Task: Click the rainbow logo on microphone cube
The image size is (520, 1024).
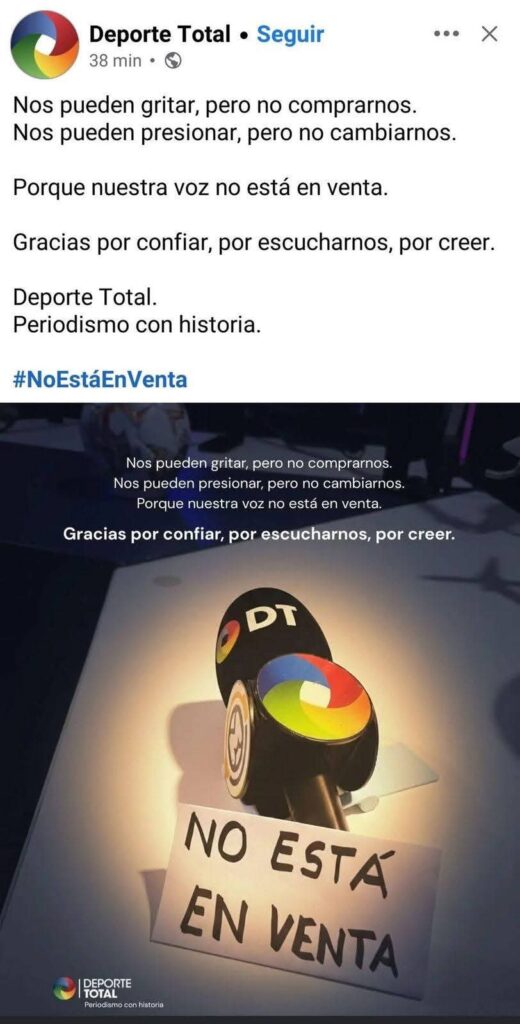Action: [314, 697]
